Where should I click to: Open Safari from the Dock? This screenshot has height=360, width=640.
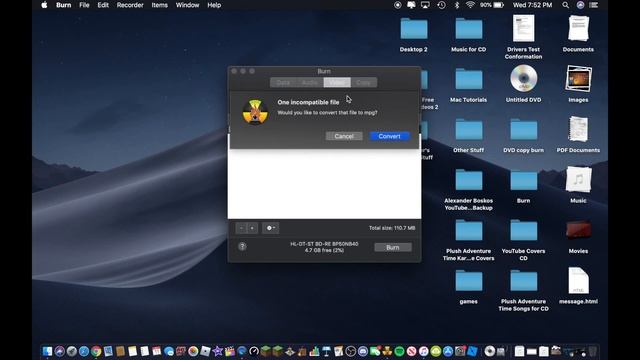[x=84, y=351]
